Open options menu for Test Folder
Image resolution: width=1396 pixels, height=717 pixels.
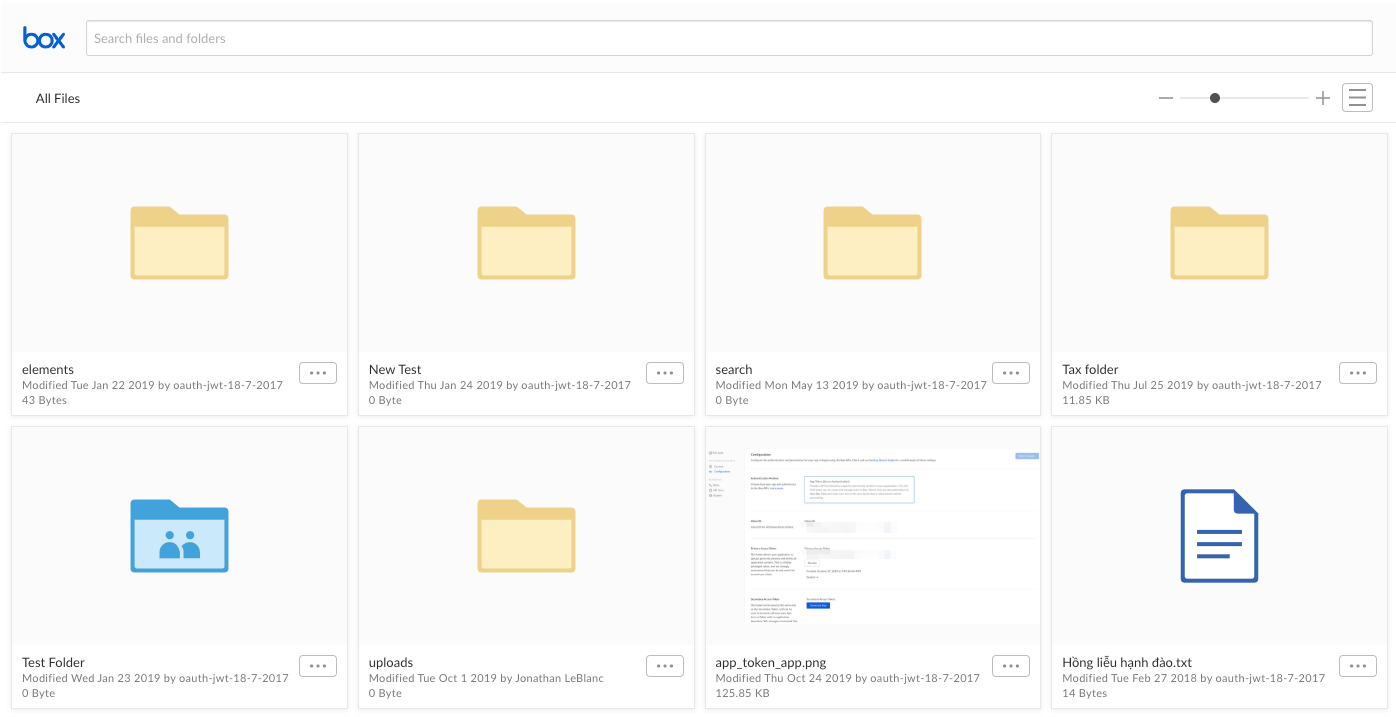click(x=317, y=665)
